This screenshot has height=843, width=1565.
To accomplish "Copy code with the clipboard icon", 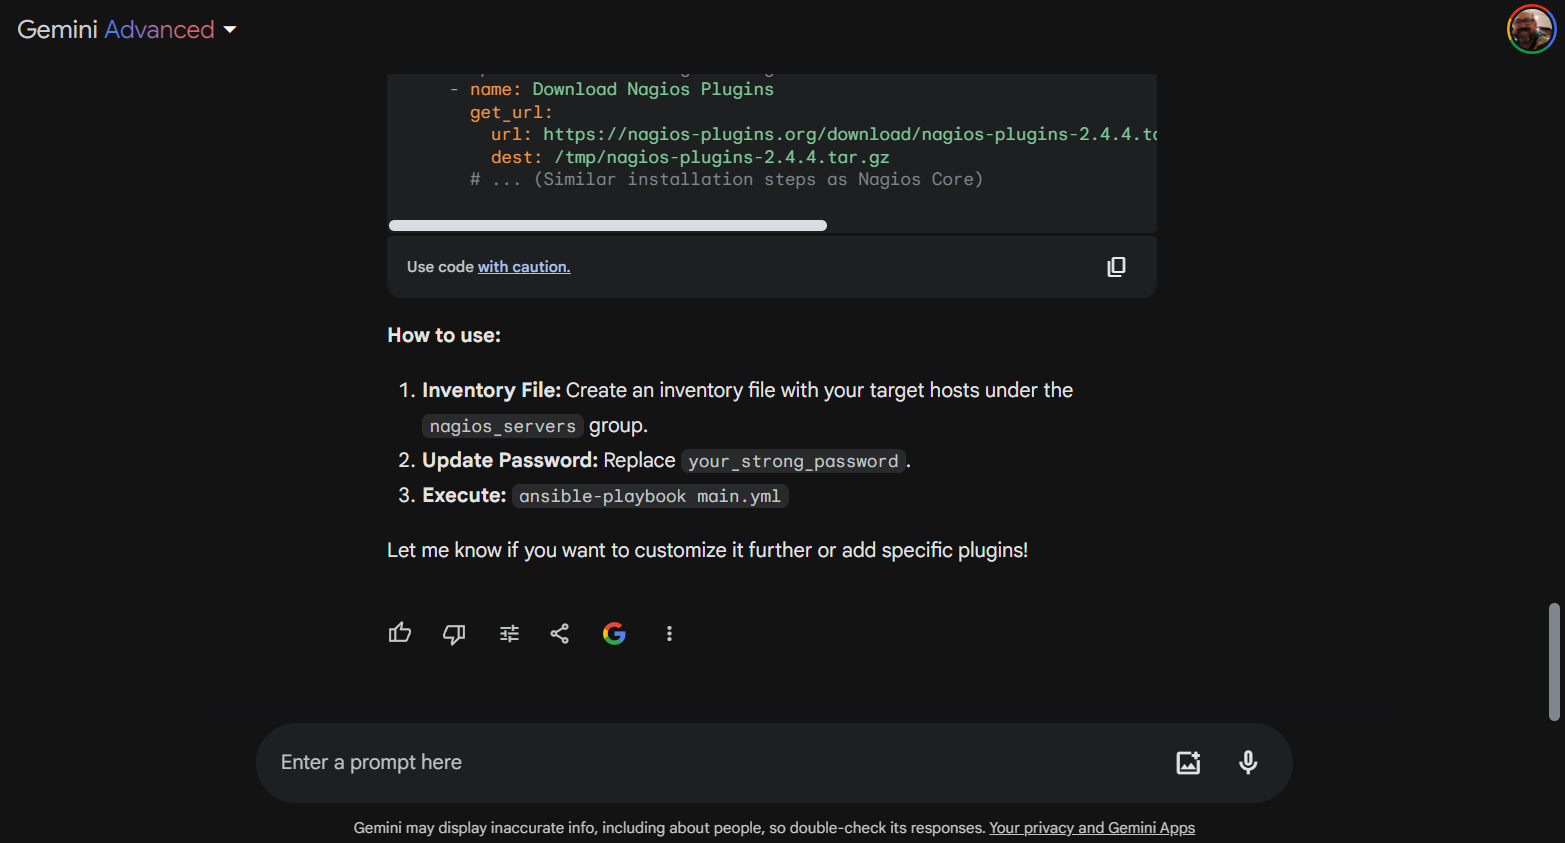I will [x=1116, y=267].
